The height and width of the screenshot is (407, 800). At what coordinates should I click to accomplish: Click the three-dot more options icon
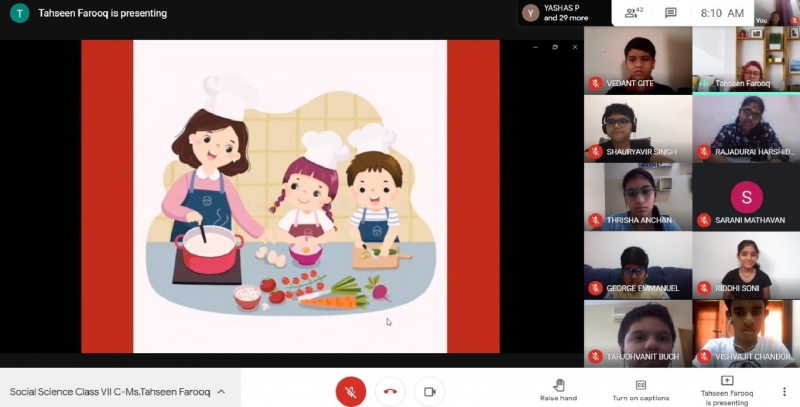click(784, 391)
